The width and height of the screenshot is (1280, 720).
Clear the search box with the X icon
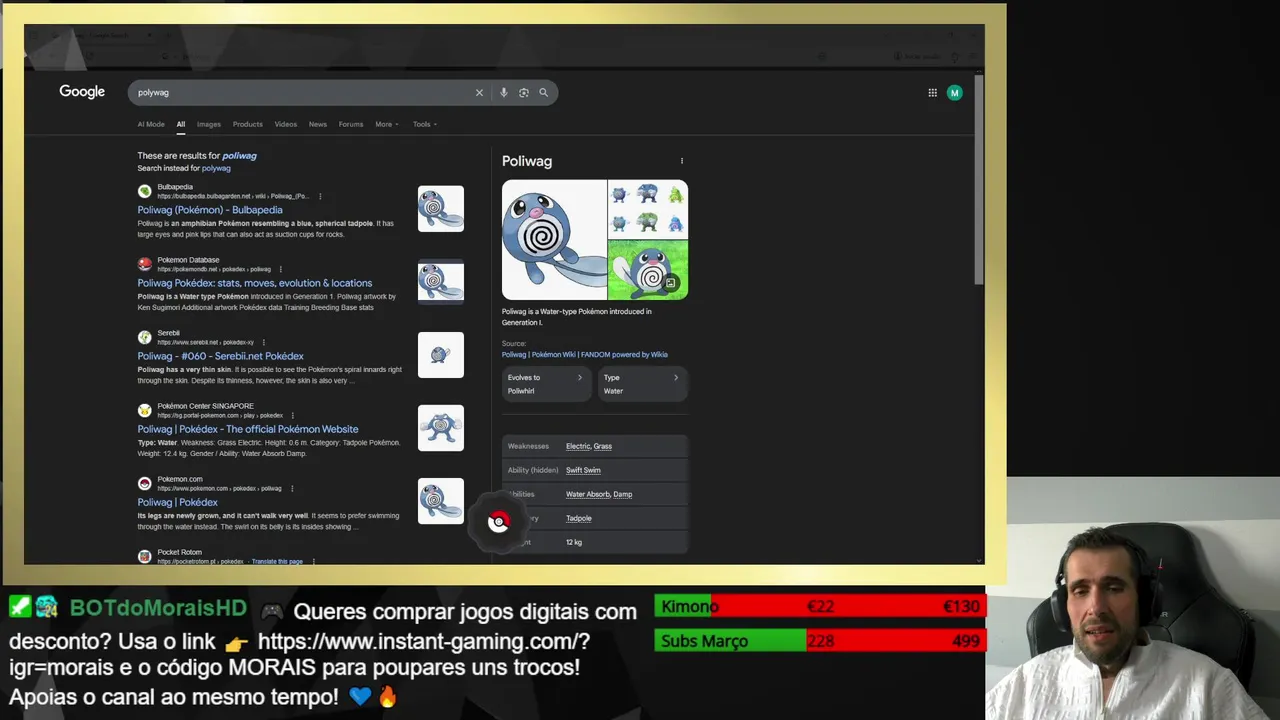[479, 93]
